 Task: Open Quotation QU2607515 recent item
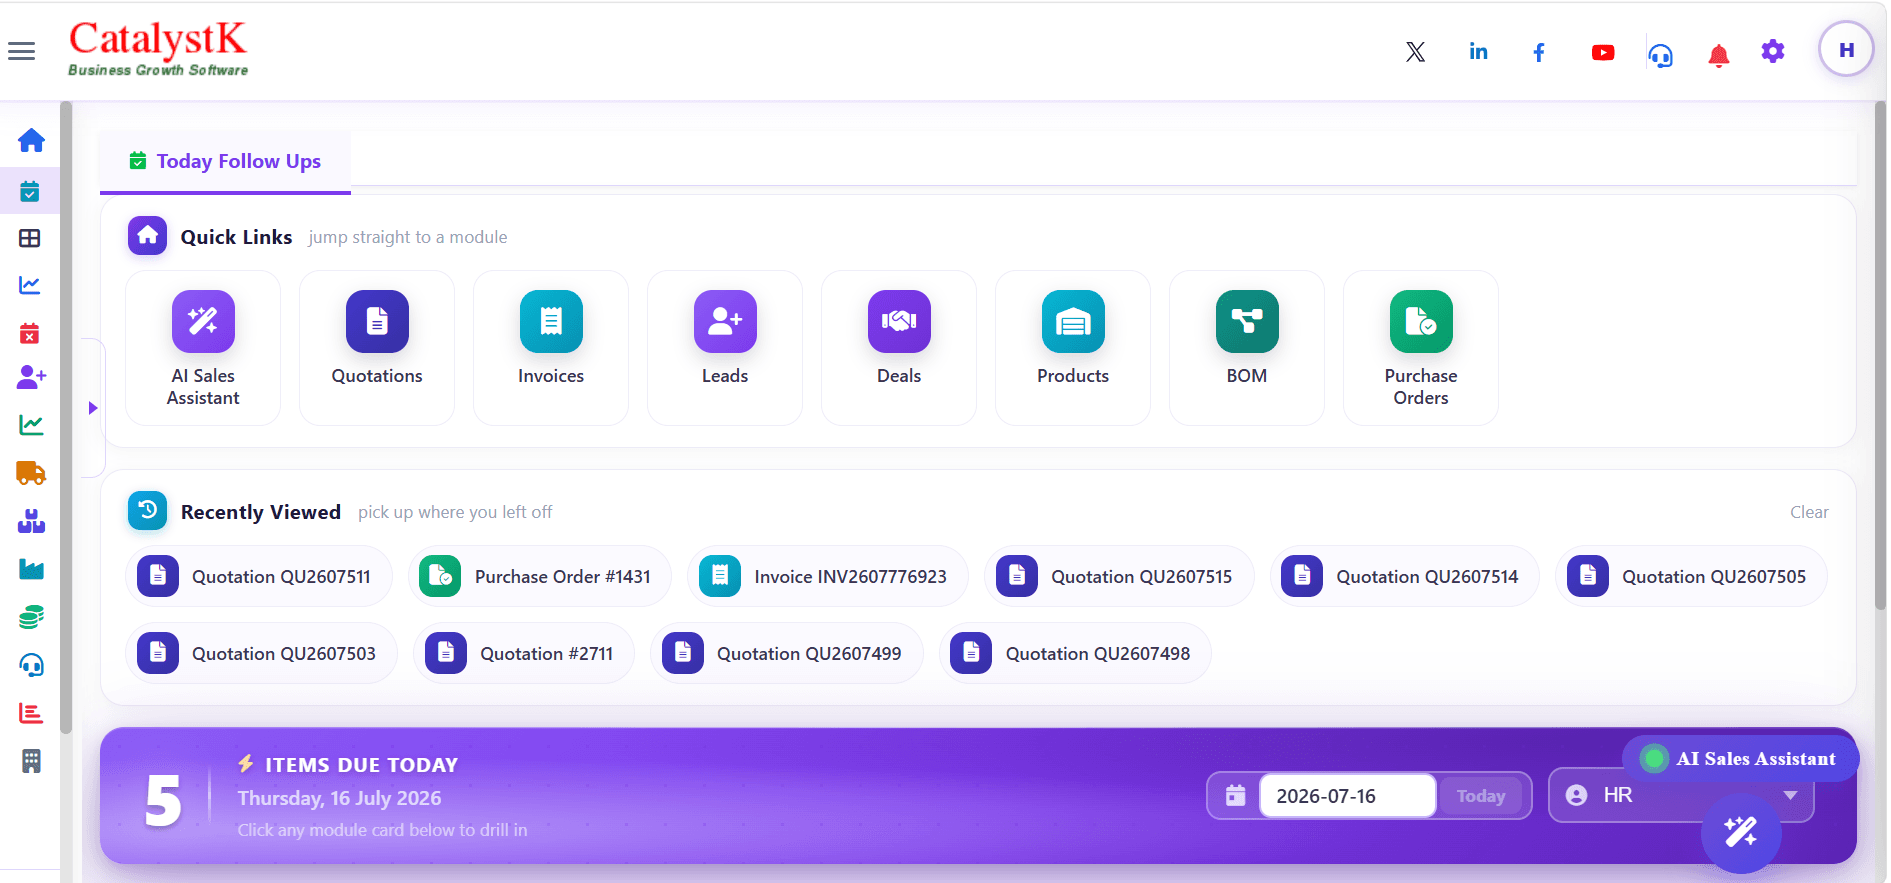point(1119,576)
